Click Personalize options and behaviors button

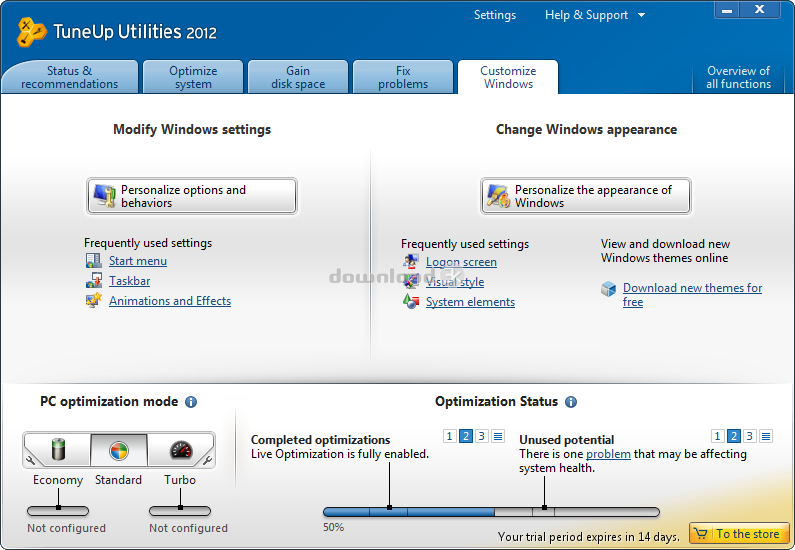192,196
